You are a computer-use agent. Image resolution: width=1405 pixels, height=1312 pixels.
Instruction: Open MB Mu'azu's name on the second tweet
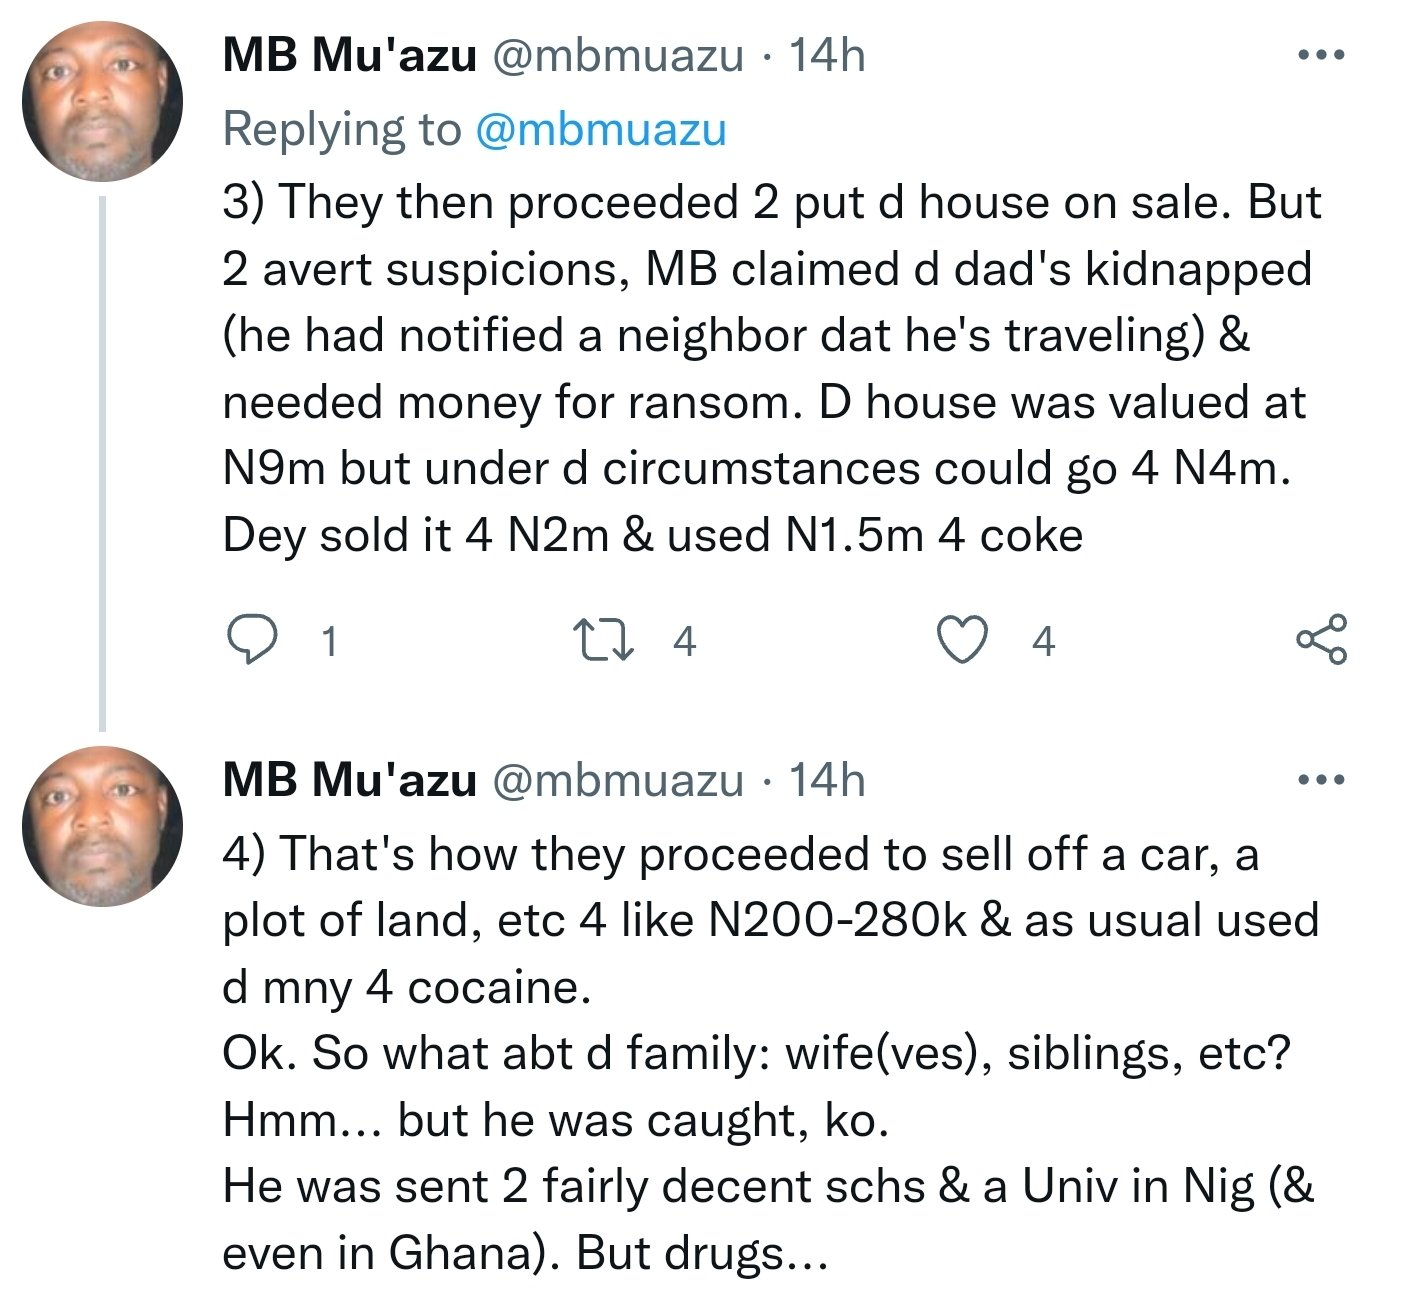click(349, 781)
